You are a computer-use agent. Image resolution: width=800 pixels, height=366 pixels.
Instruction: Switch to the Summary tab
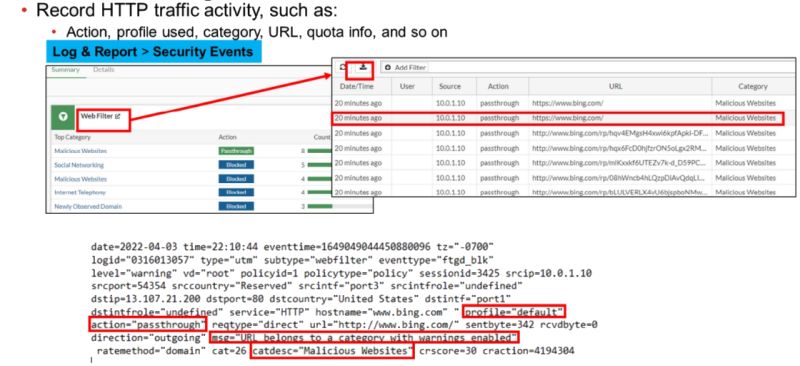pos(64,69)
